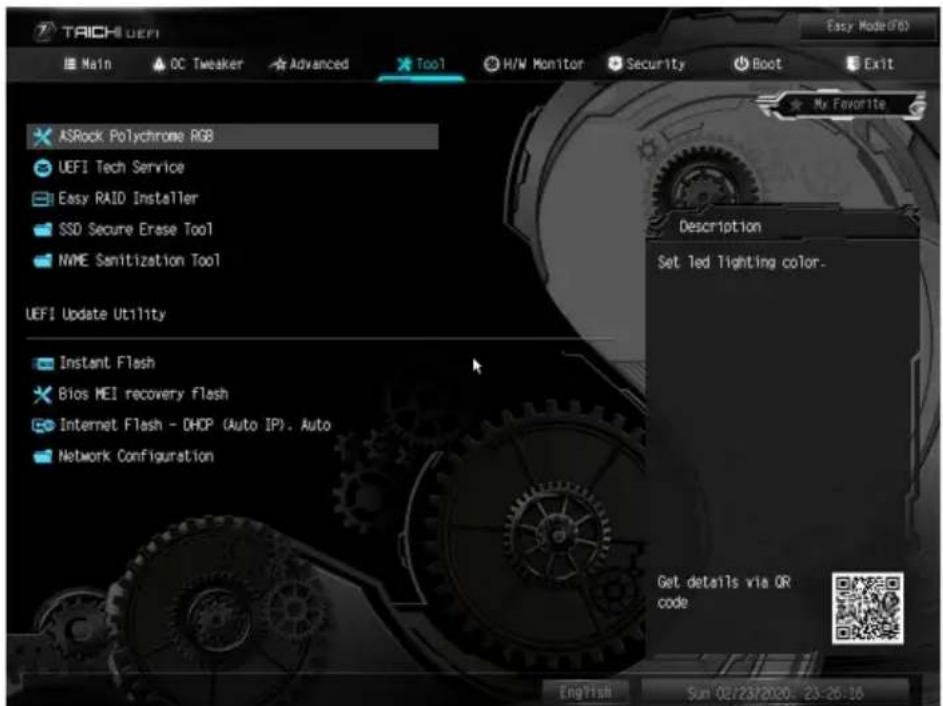
Task: Click the Taichi UEFI logo icon
Action: (44, 31)
